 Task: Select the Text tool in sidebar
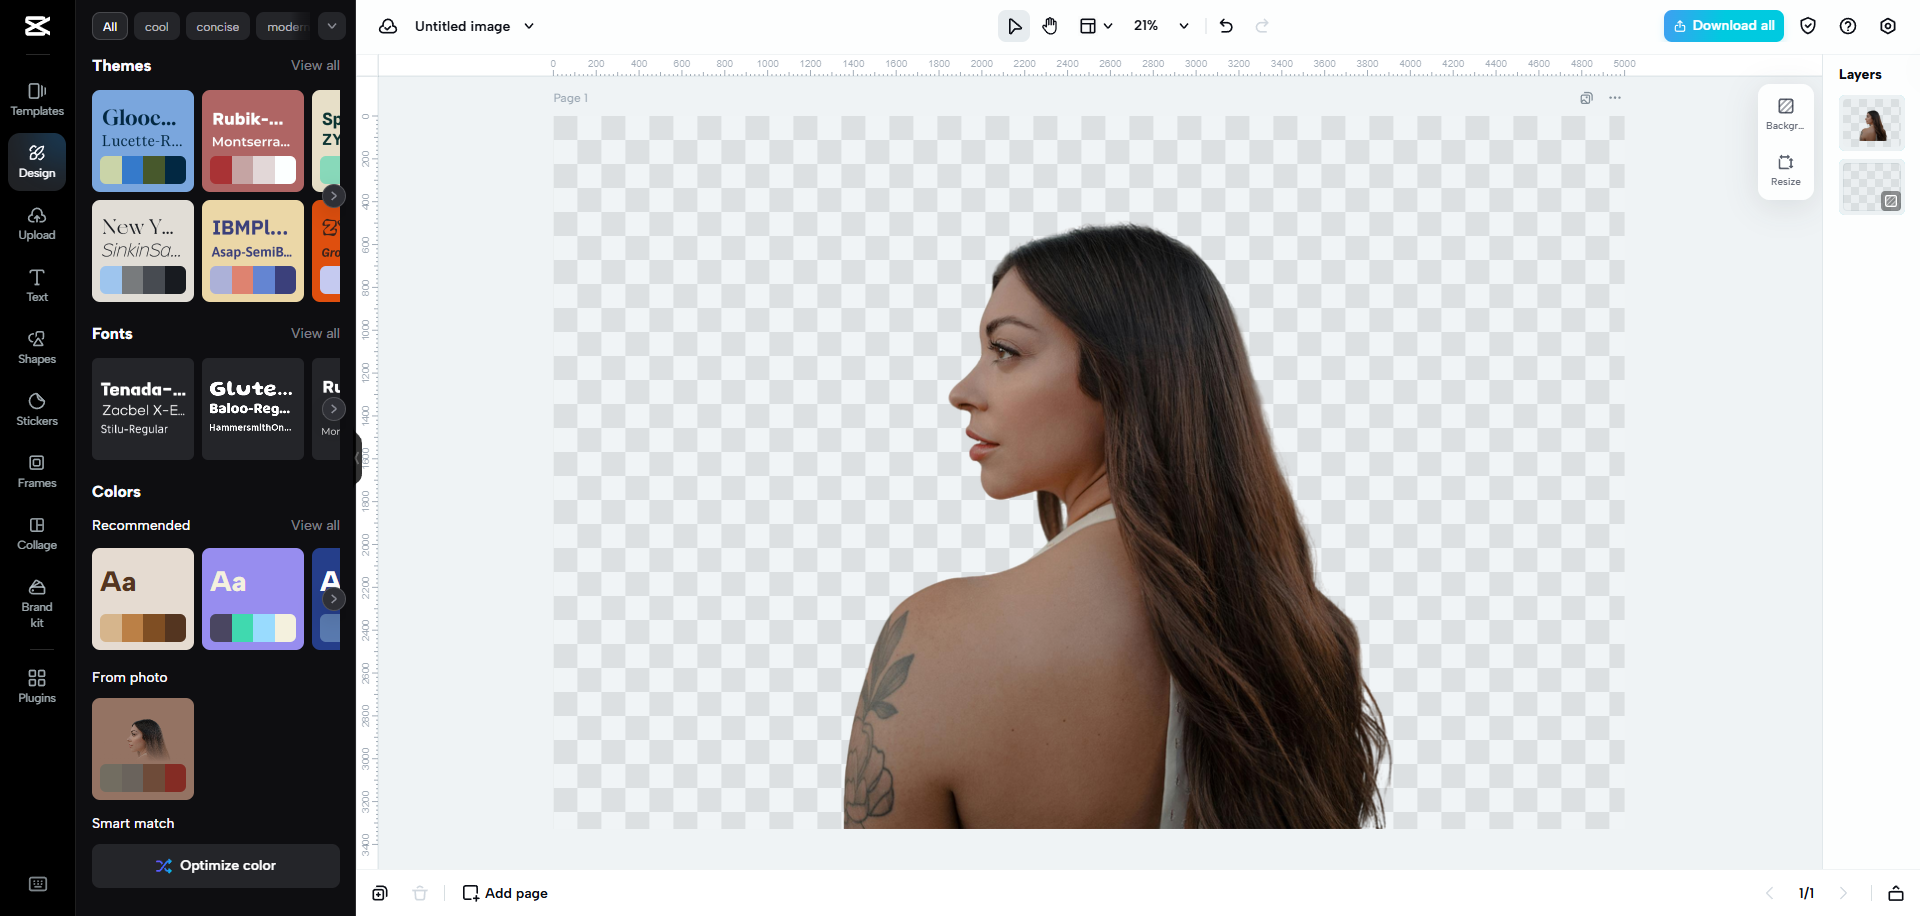click(36, 285)
